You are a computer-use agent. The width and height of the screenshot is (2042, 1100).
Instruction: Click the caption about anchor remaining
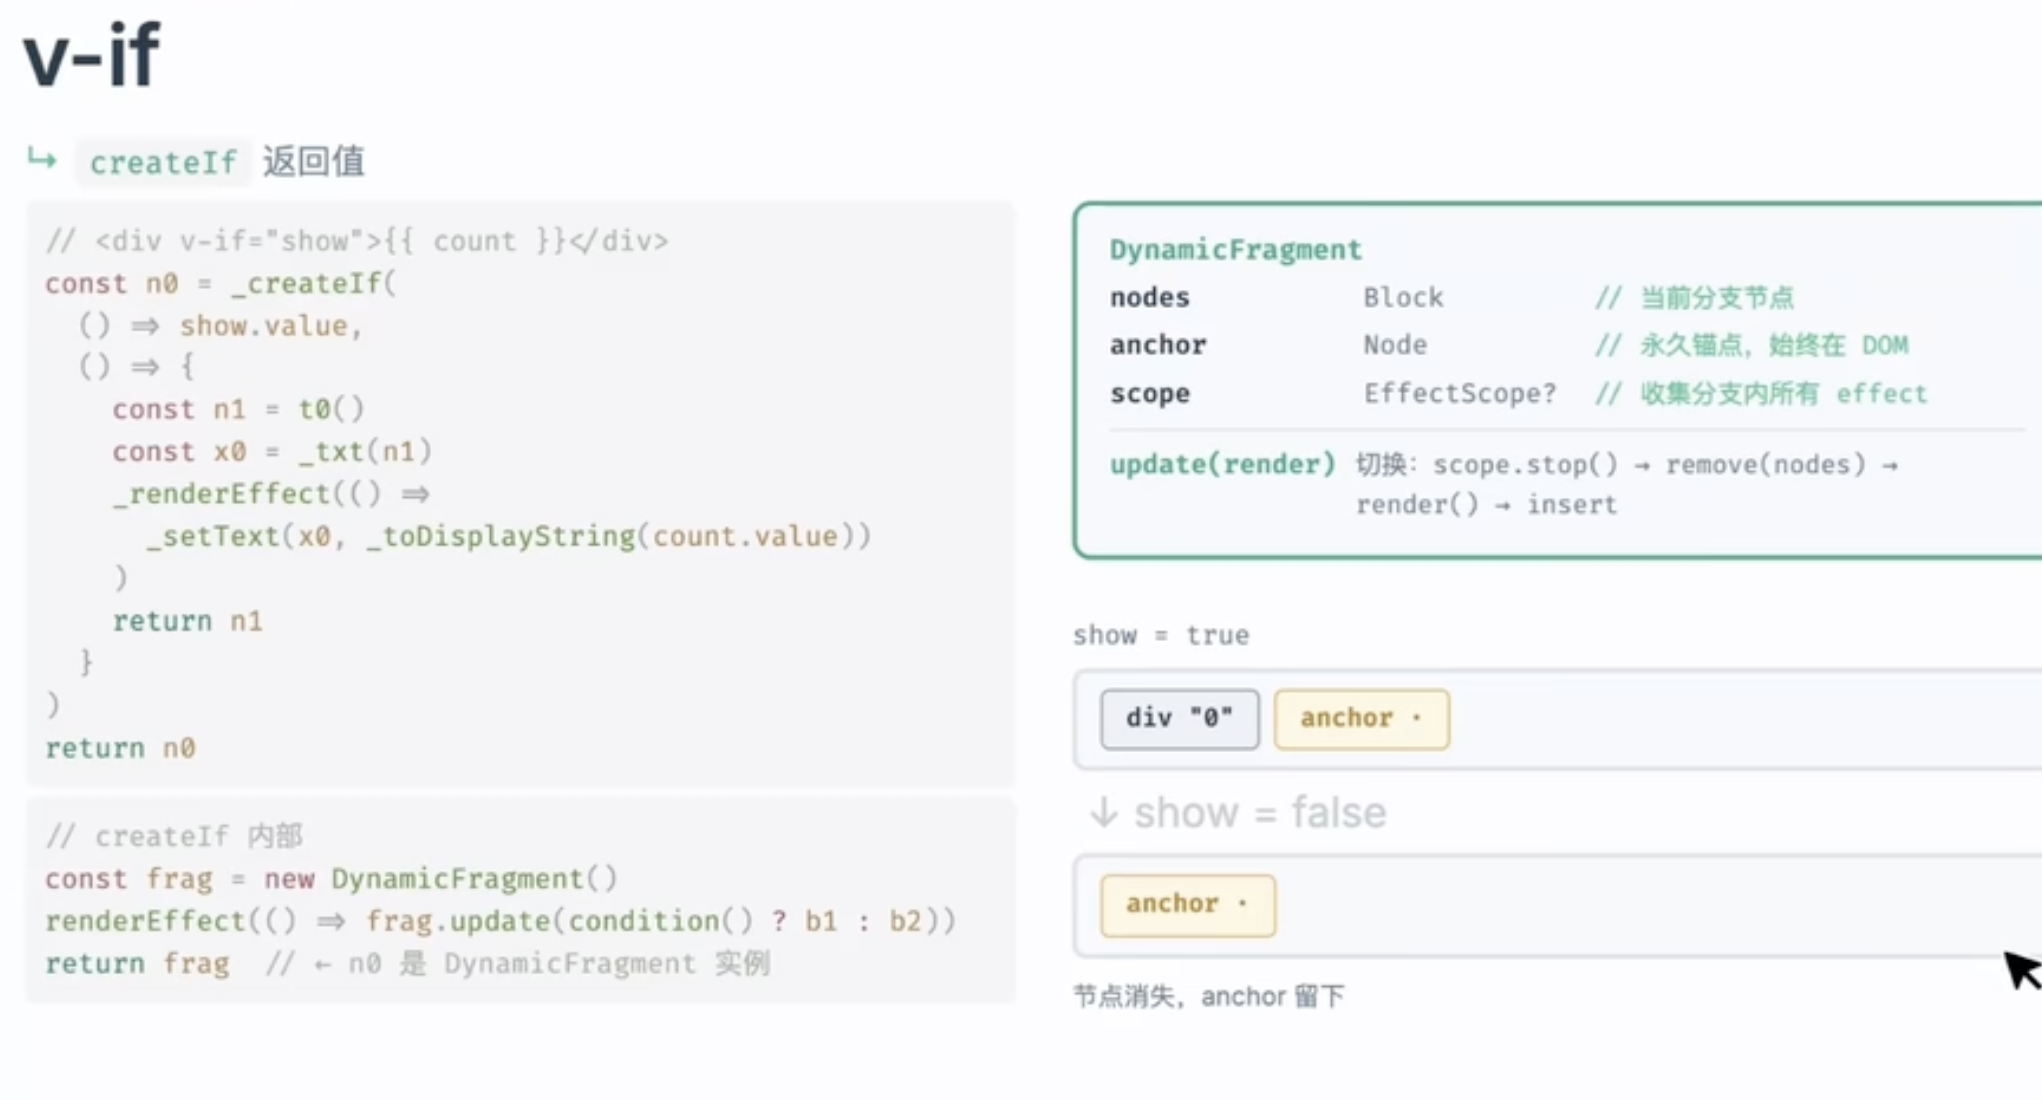1208,996
